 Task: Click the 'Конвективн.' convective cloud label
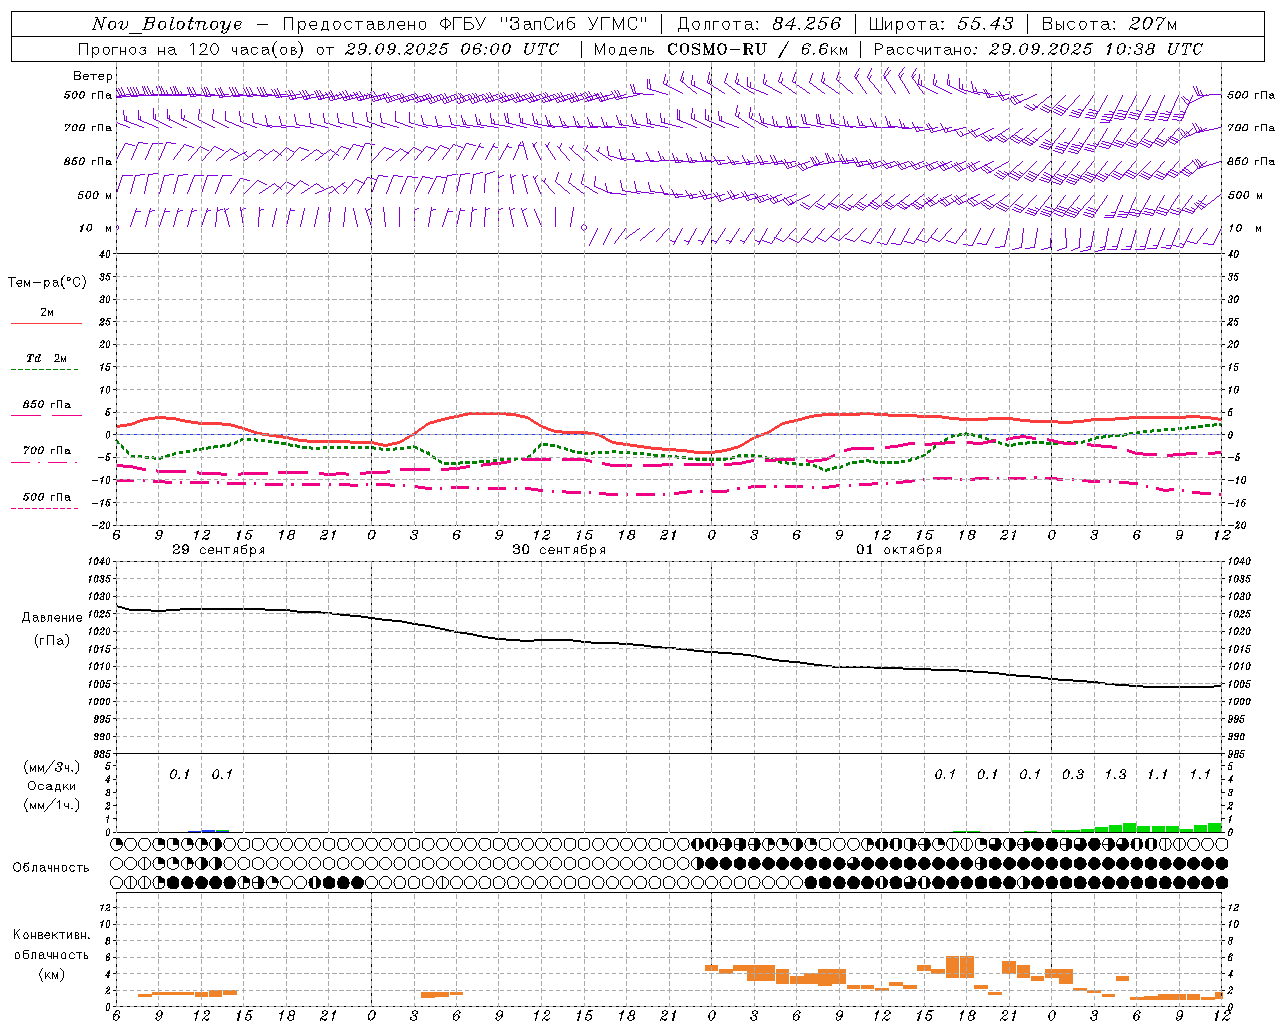coord(51,935)
